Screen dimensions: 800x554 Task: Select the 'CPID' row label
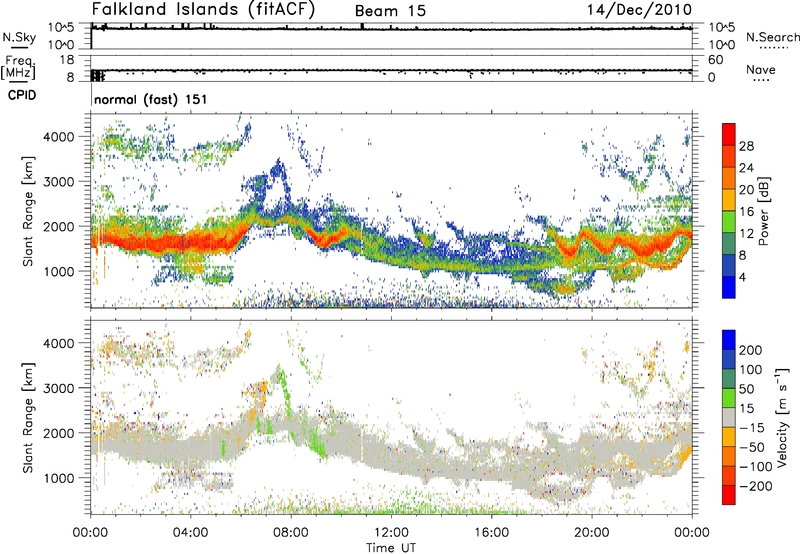22,95
